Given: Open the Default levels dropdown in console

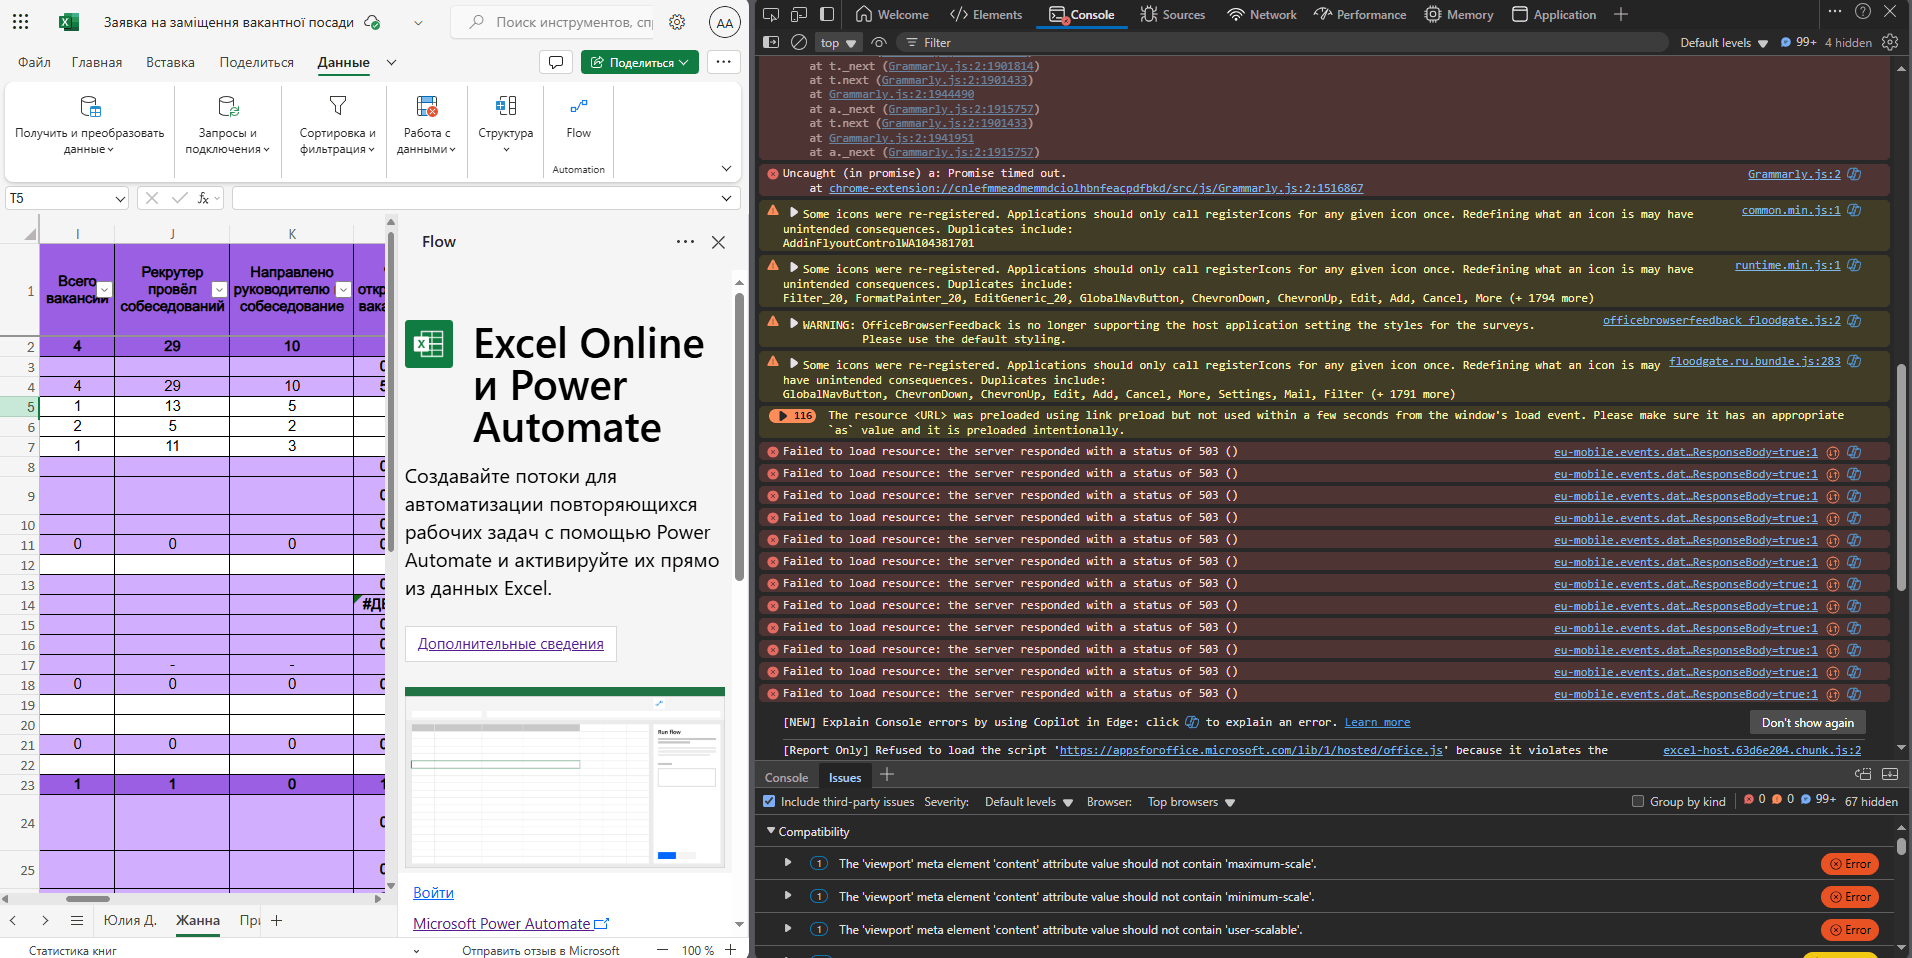Looking at the screenshot, I should (1723, 43).
